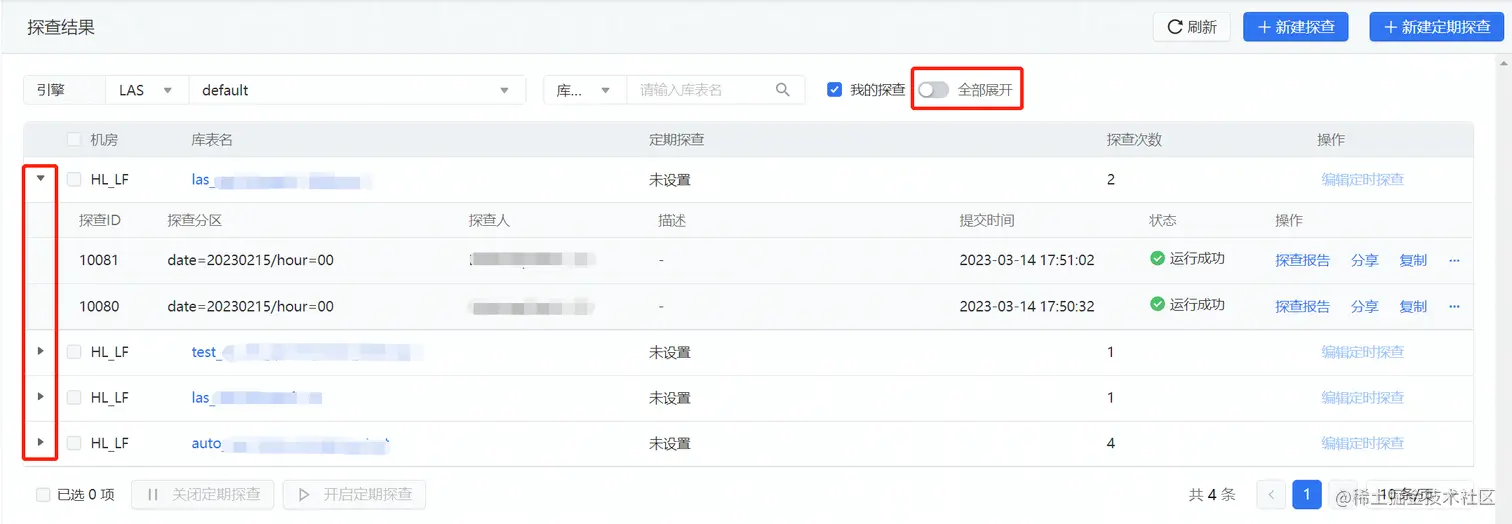
Task: Click 新建探查 button
Action: point(1295,27)
